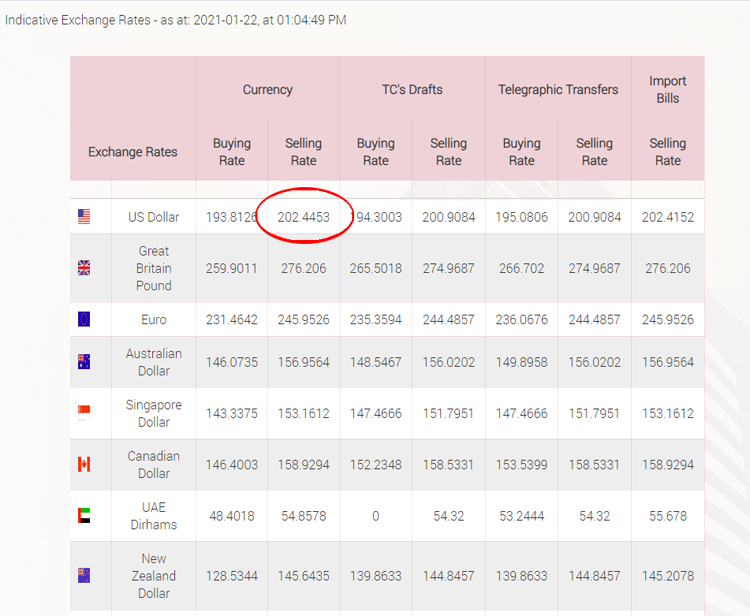Select the 'Singapore Dollar' row label
Image resolution: width=750 pixels, height=616 pixels.
[154, 413]
